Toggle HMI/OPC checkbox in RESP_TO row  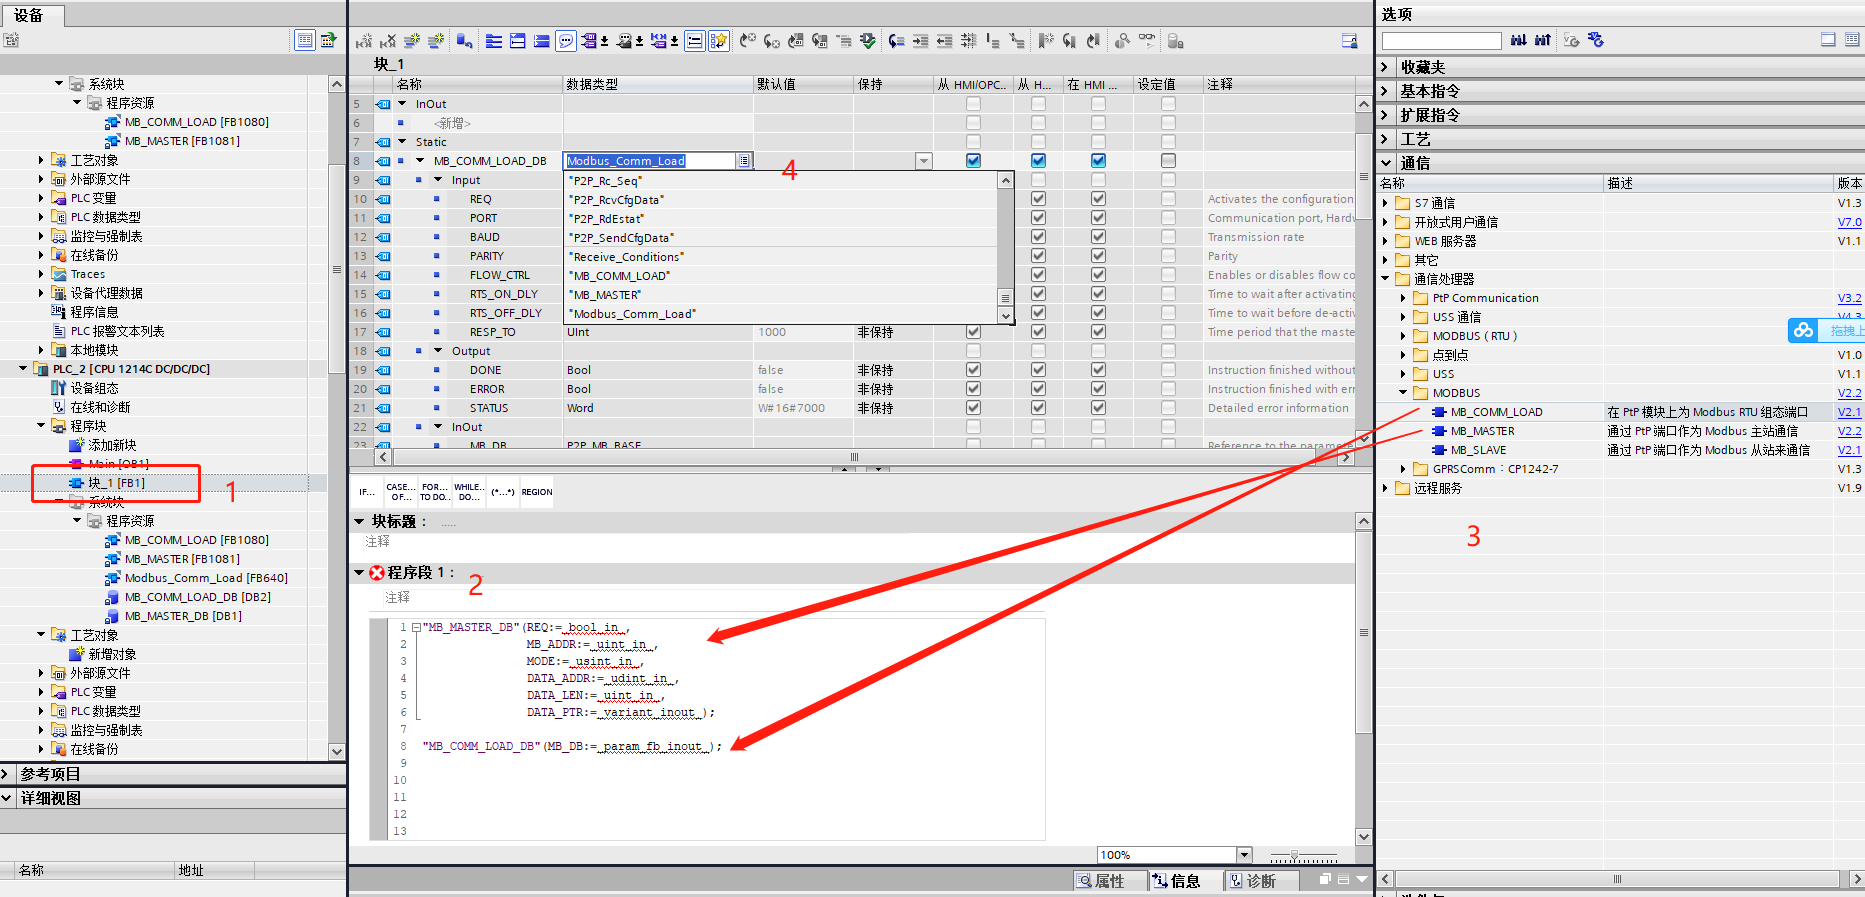click(973, 332)
